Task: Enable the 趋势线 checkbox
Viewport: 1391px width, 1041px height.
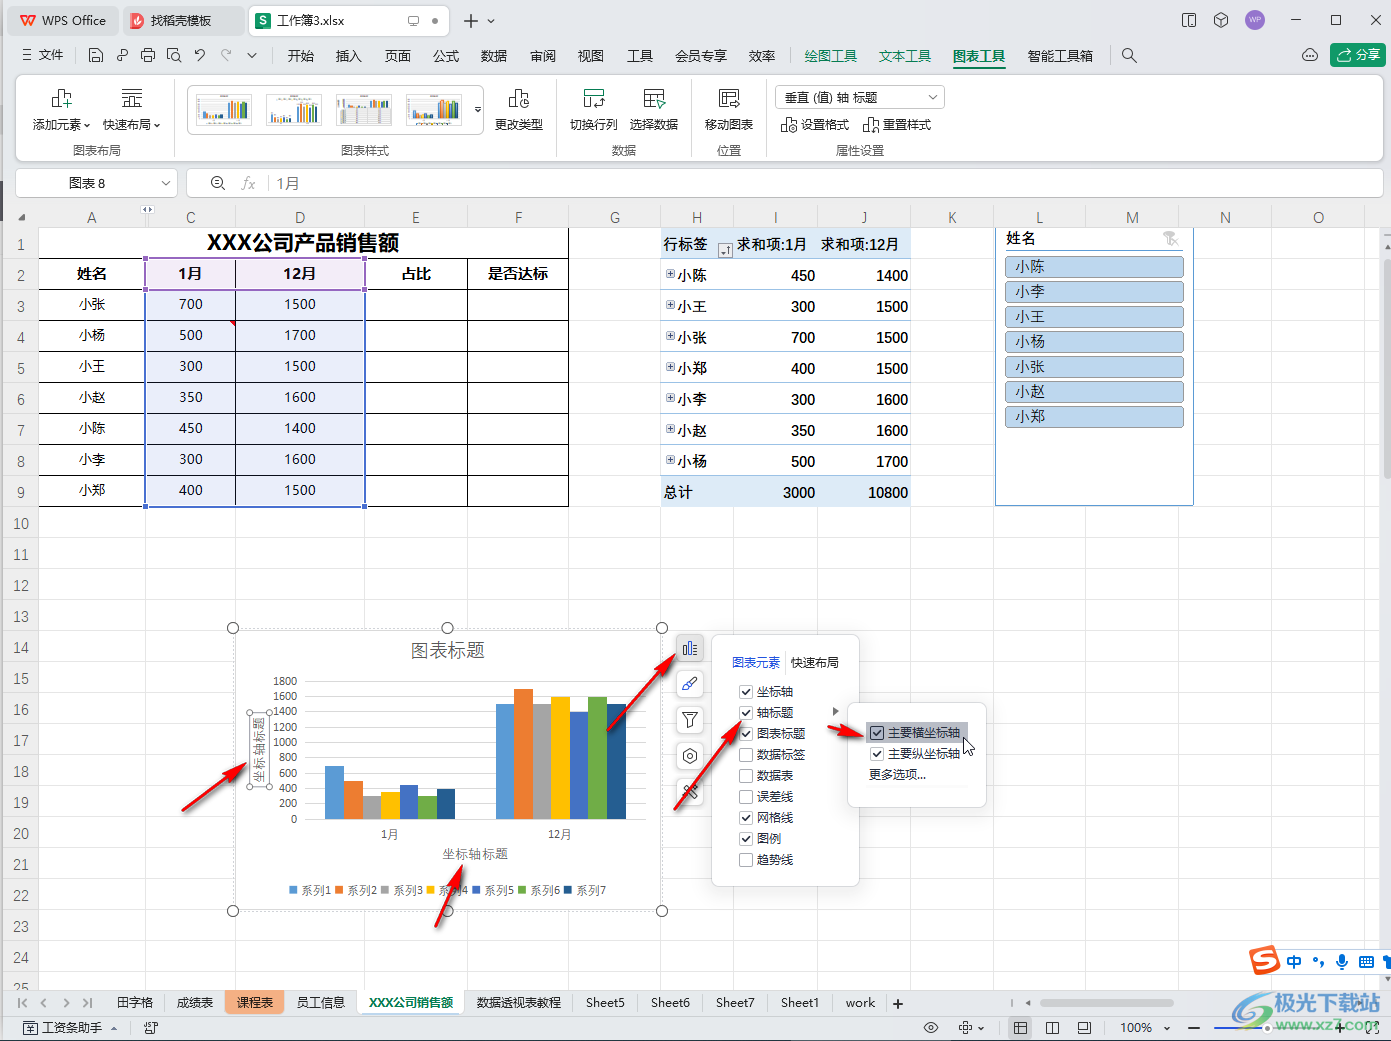Action: click(x=746, y=860)
